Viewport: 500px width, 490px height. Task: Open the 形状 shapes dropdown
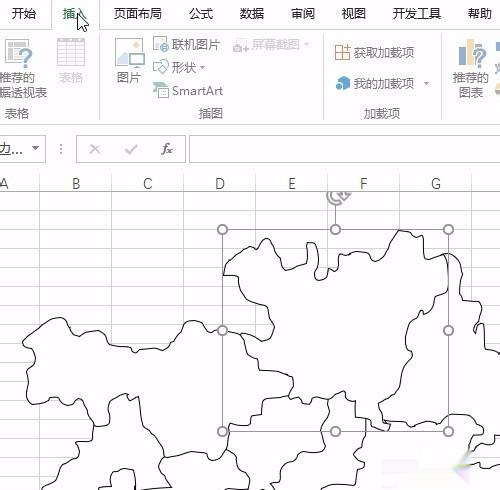point(179,68)
